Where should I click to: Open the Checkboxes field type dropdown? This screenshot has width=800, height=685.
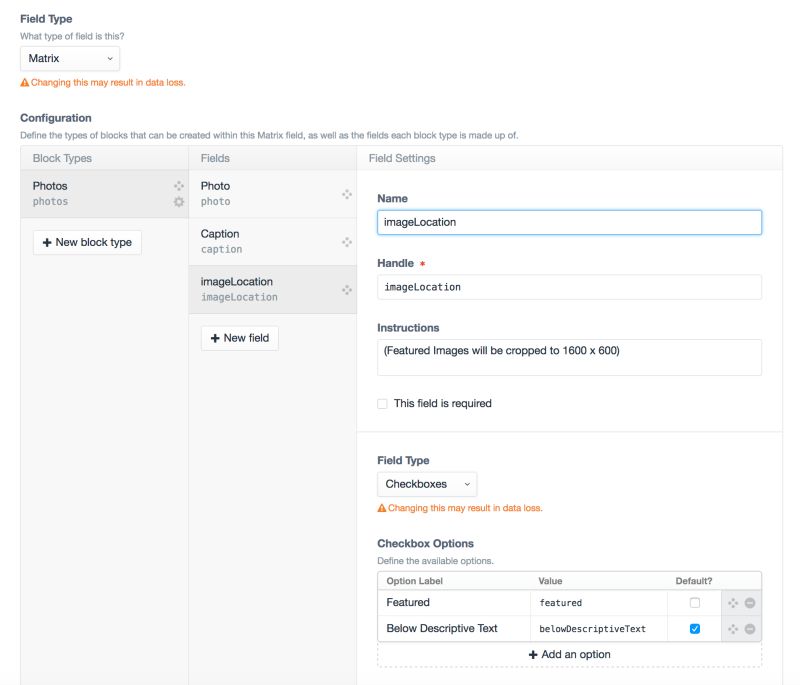(x=427, y=484)
